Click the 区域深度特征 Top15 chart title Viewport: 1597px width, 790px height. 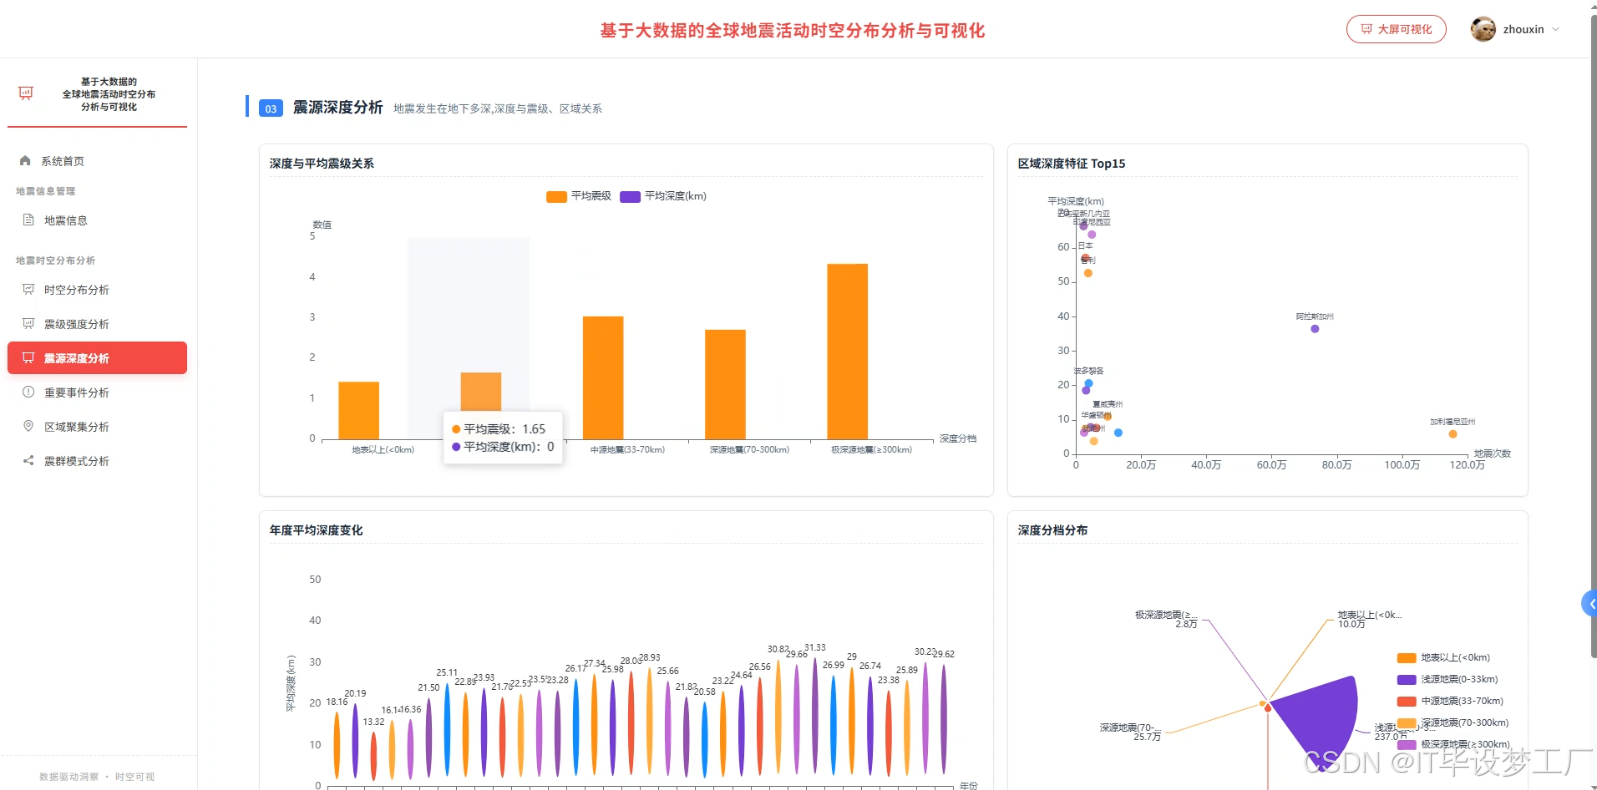[1071, 164]
